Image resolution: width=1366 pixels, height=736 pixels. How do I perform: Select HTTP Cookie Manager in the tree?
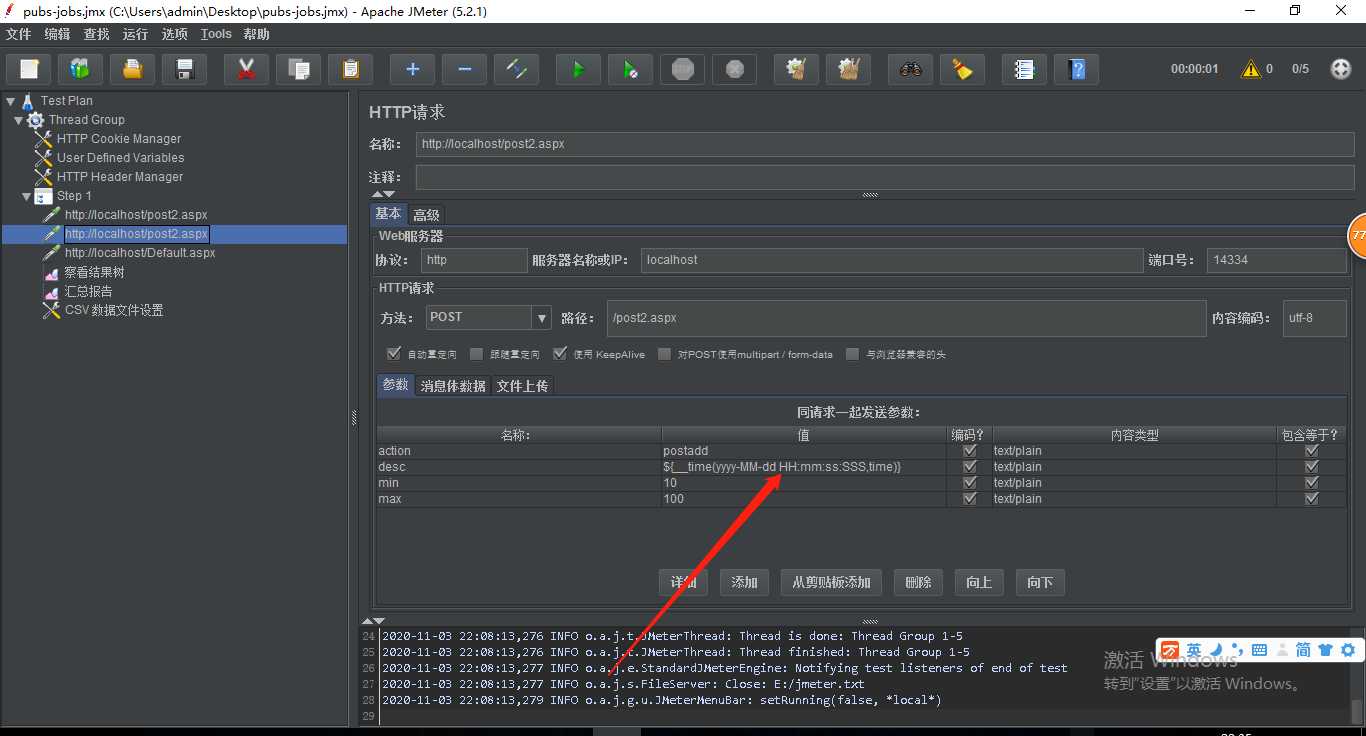(119, 139)
